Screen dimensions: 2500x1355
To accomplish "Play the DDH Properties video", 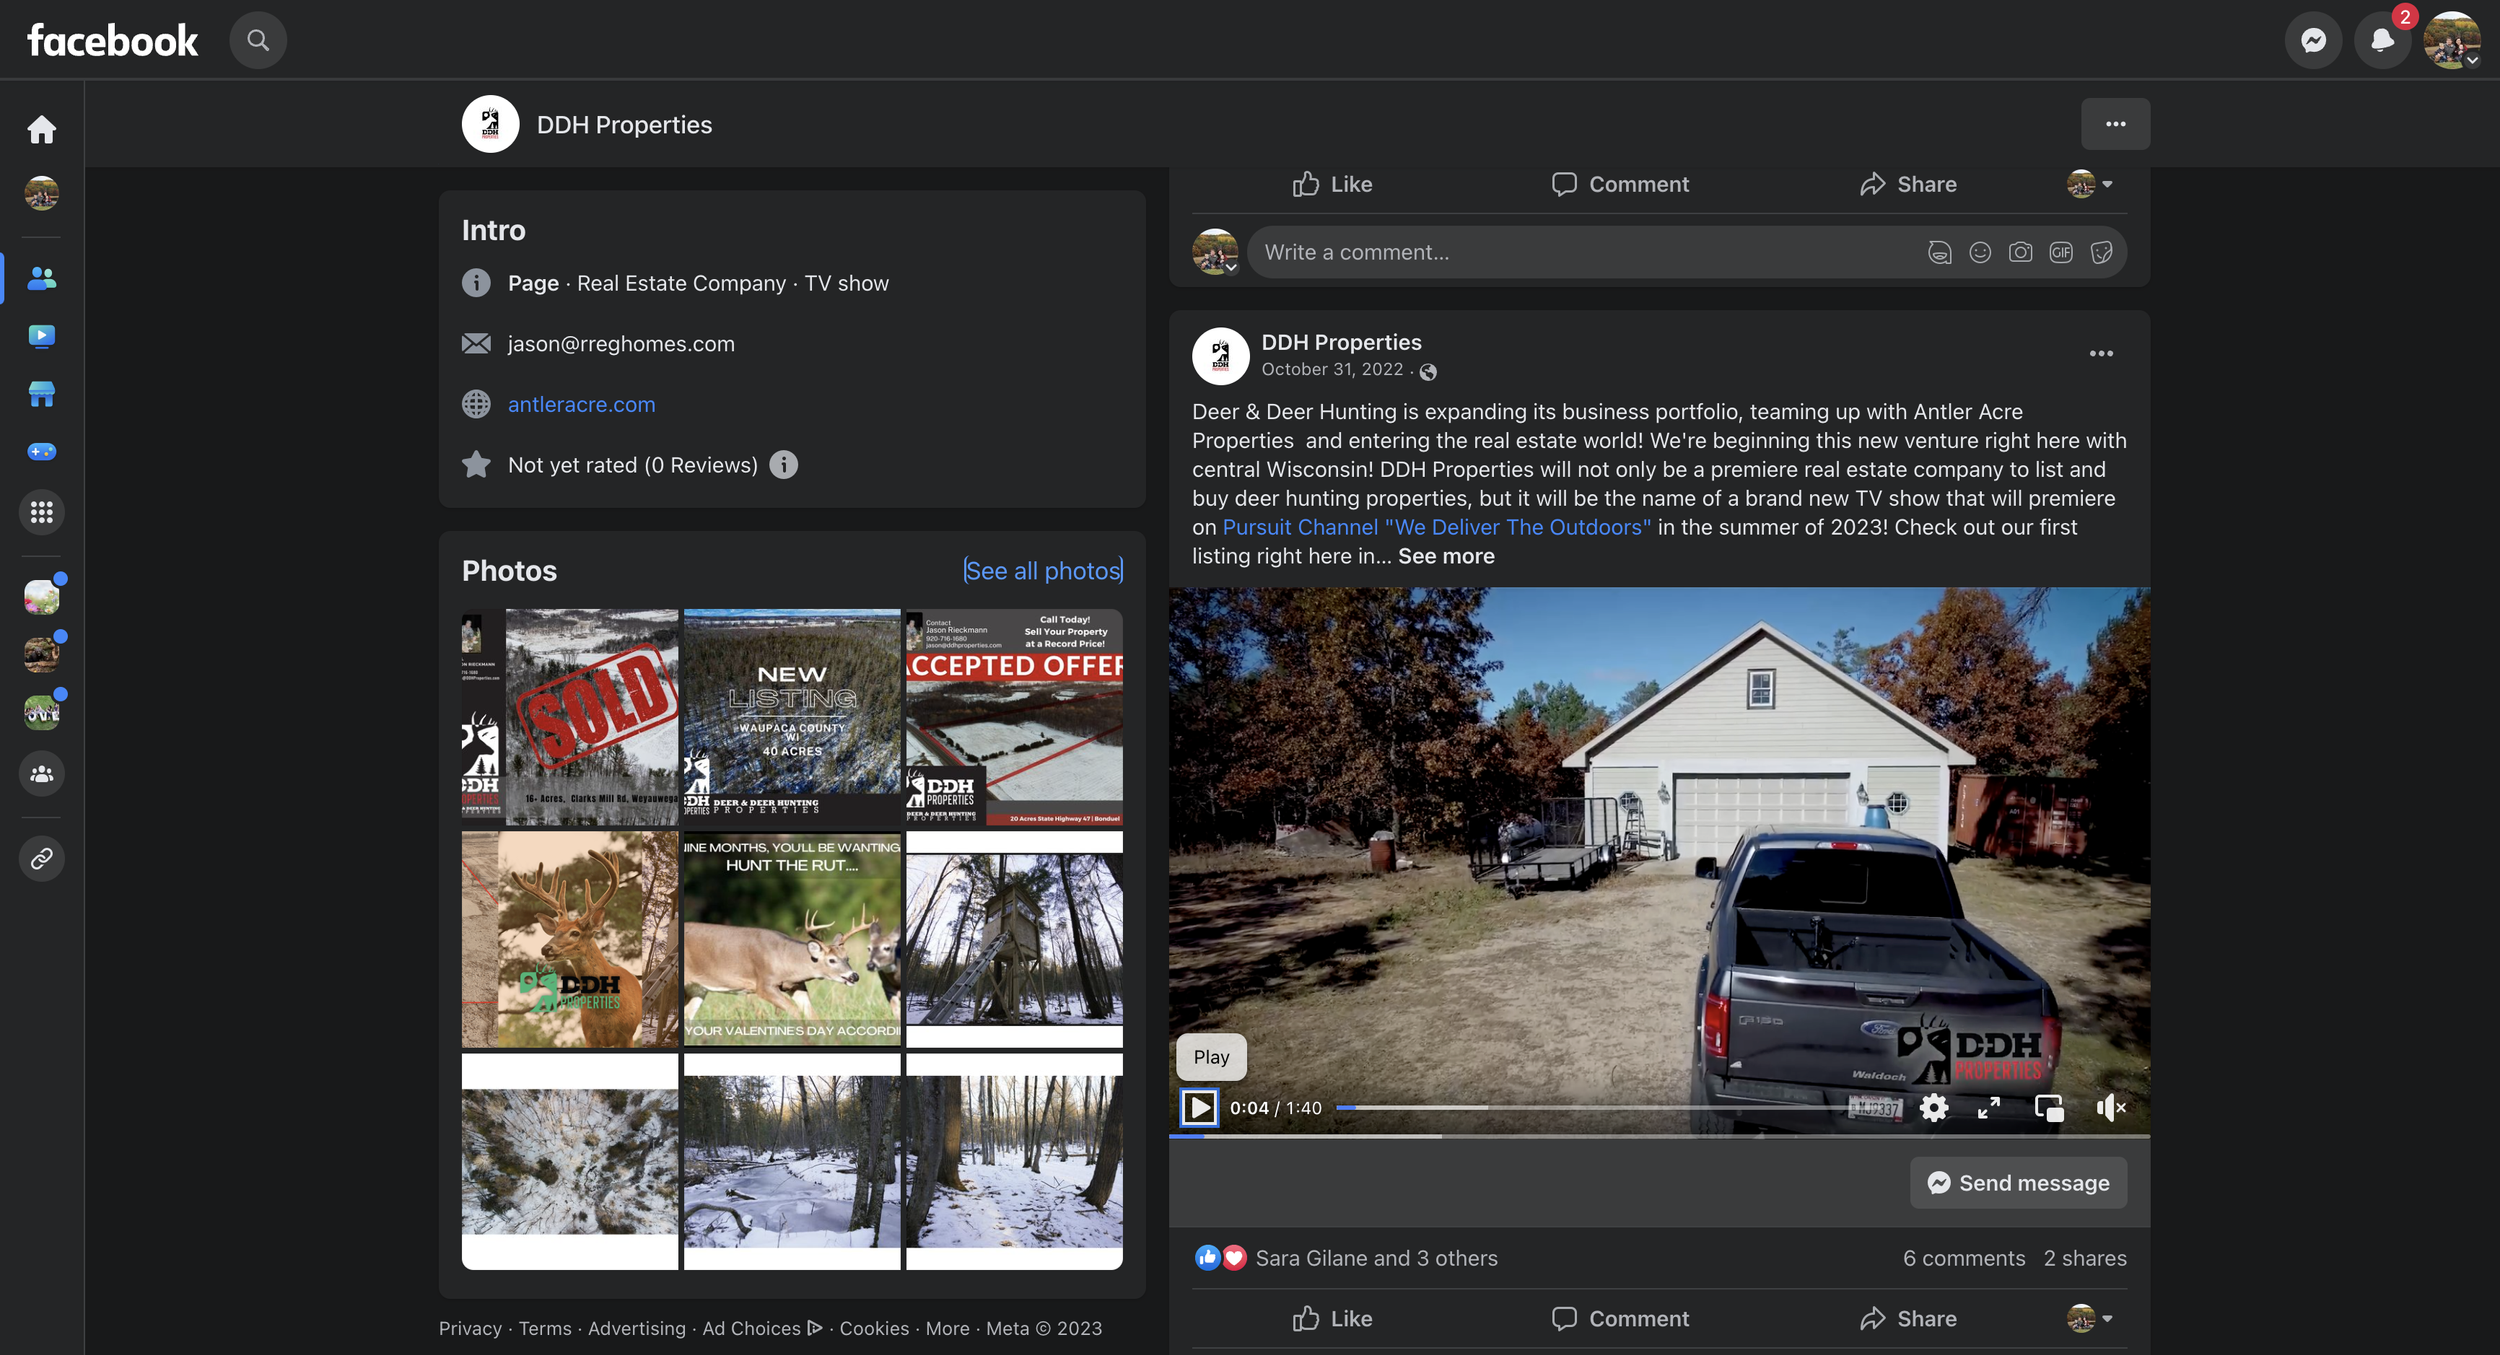I will [x=1199, y=1108].
